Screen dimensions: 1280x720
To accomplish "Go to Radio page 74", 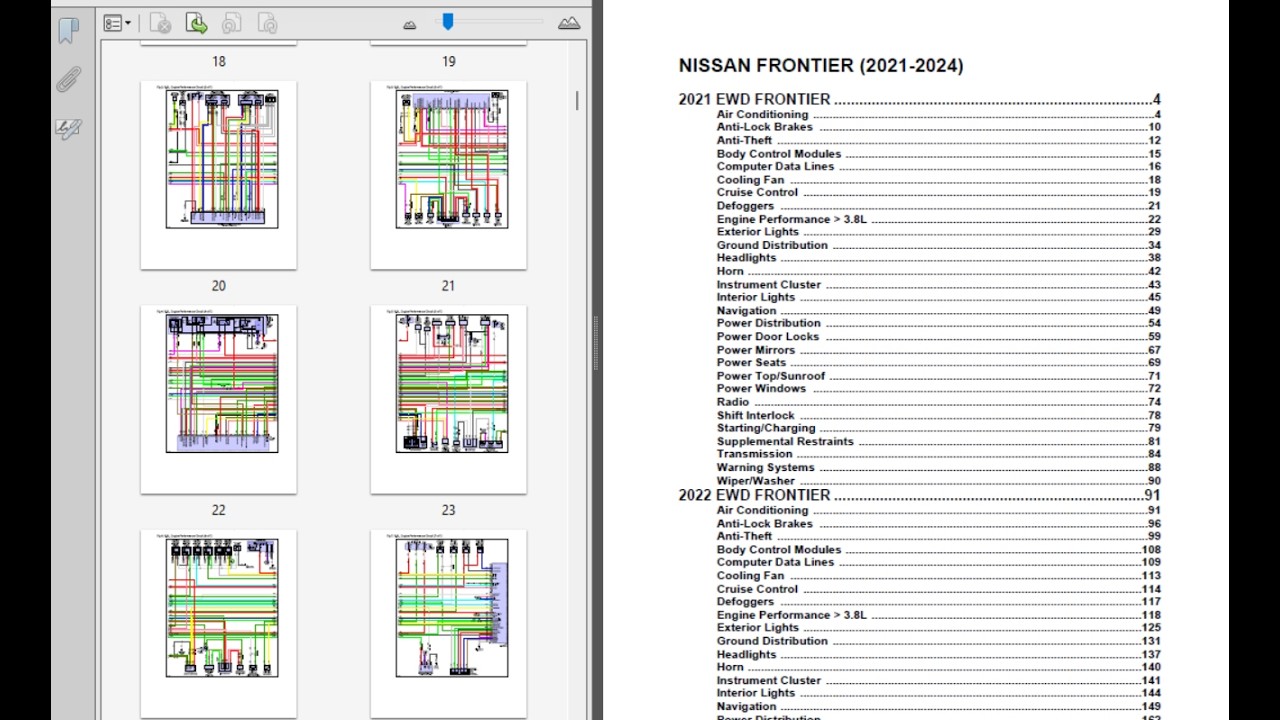I will tap(938, 402).
